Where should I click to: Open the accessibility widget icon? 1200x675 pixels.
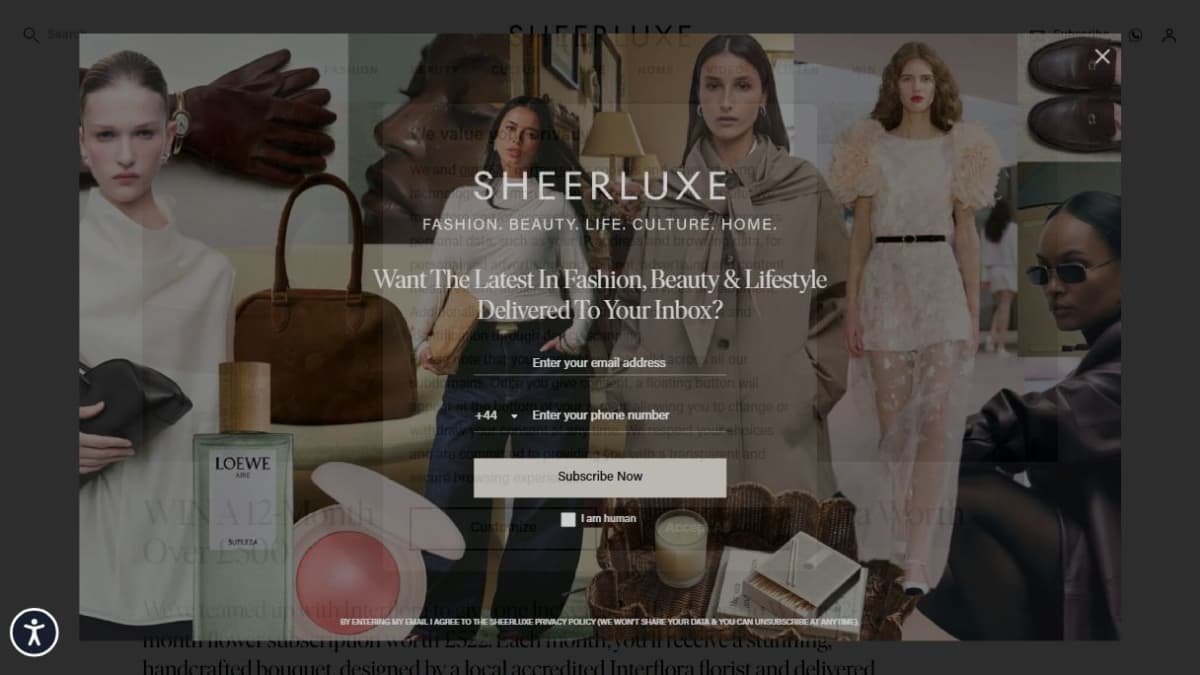34,632
